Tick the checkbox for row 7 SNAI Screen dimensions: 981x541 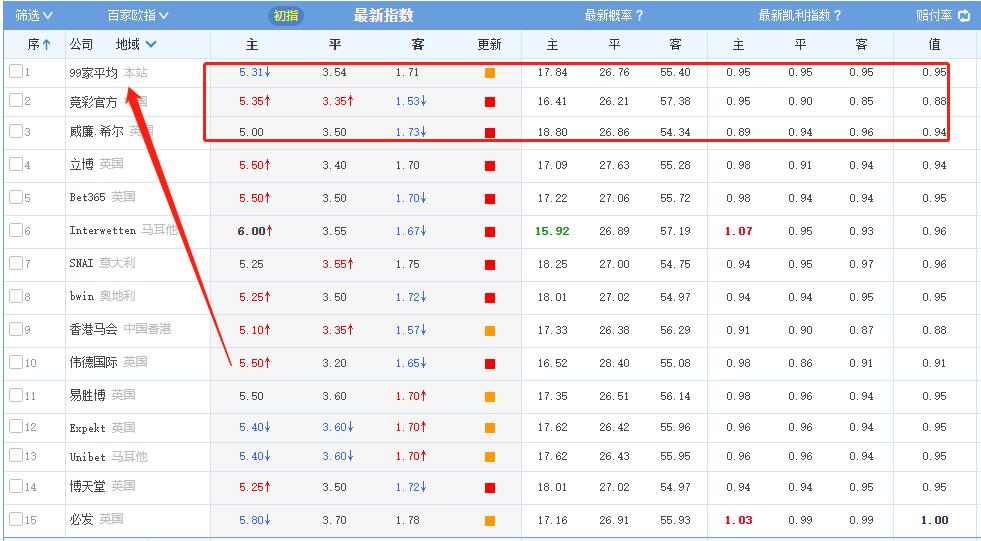16,263
